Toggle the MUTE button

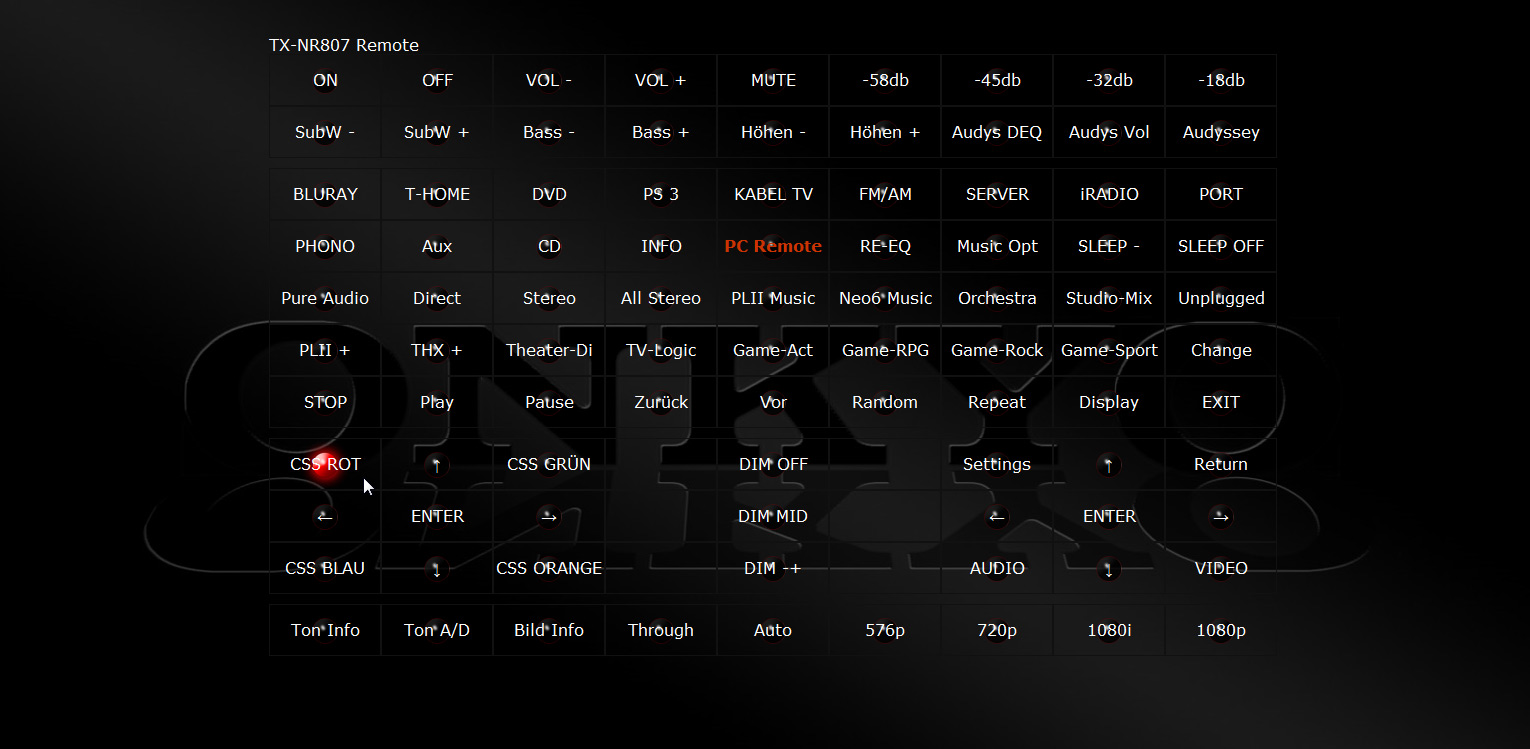pos(773,81)
